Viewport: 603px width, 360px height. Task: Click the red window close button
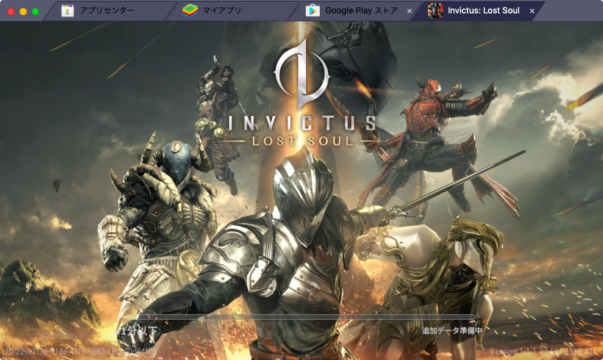(11, 12)
